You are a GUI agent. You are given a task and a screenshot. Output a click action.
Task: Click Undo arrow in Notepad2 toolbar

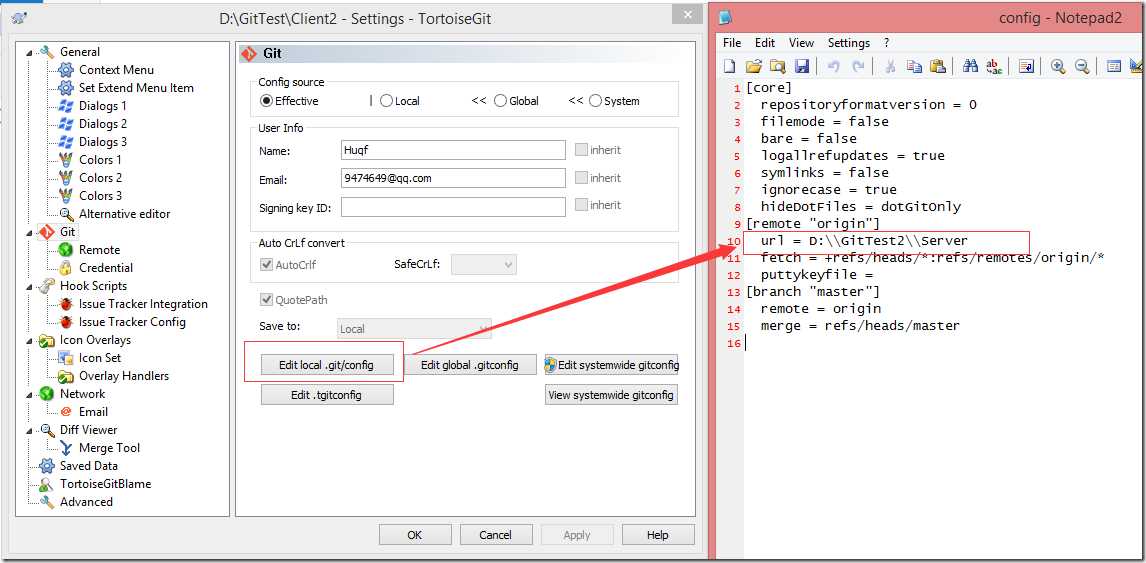click(x=834, y=67)
